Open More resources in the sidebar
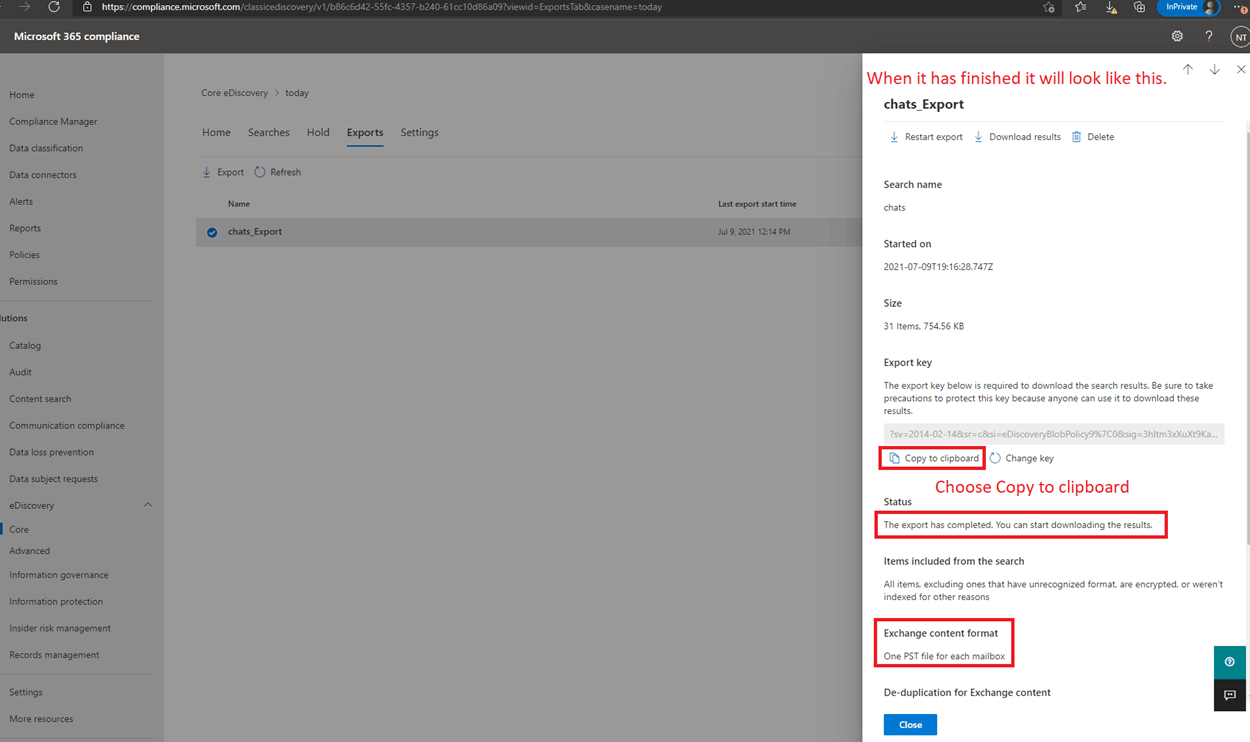Screen dimensions: 1250x742 coord(41,719)
